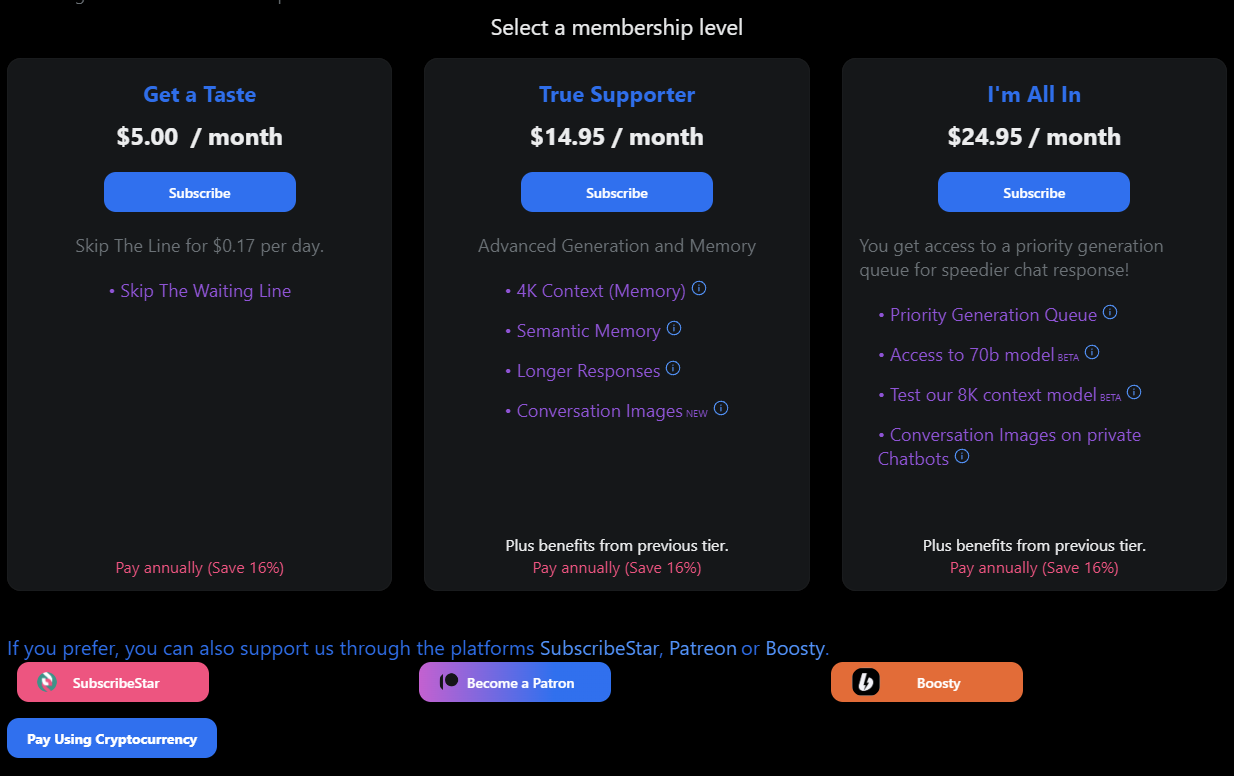The width and height of the screenshot is (1234, 776).
Task: Click the 70b model BETA info icon
Action: tap(1091, 351)
